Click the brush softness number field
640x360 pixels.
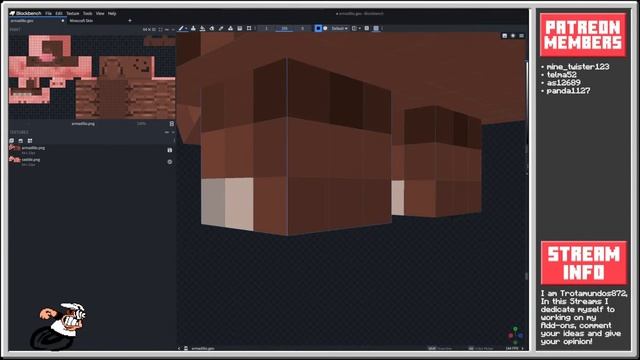pos(302,28)
